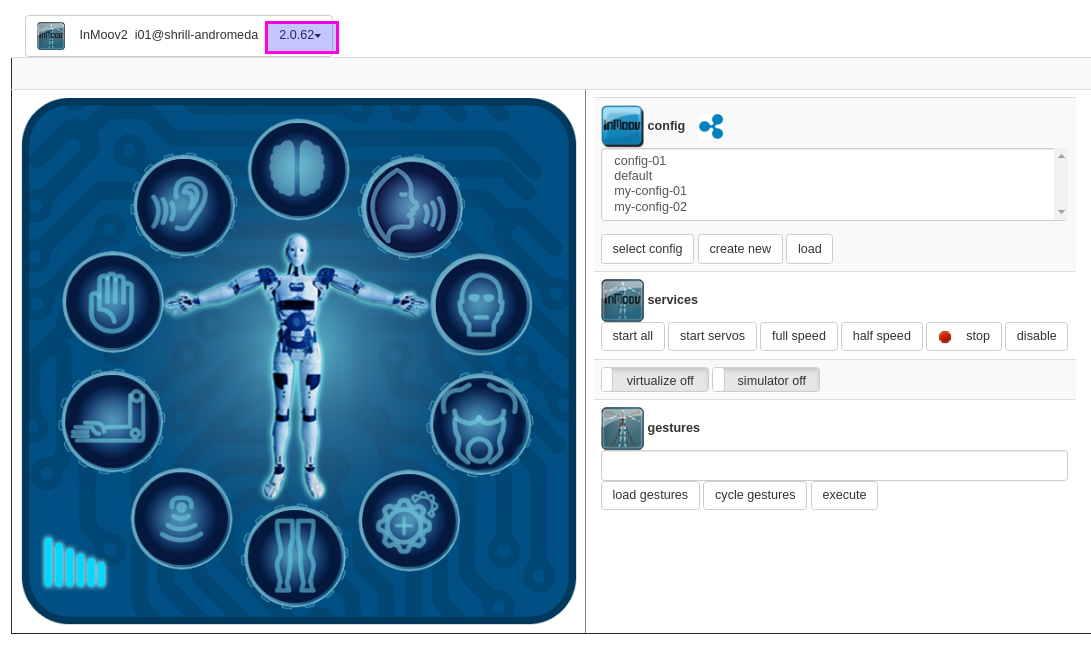Click the select config button

[x=647, y=249]
